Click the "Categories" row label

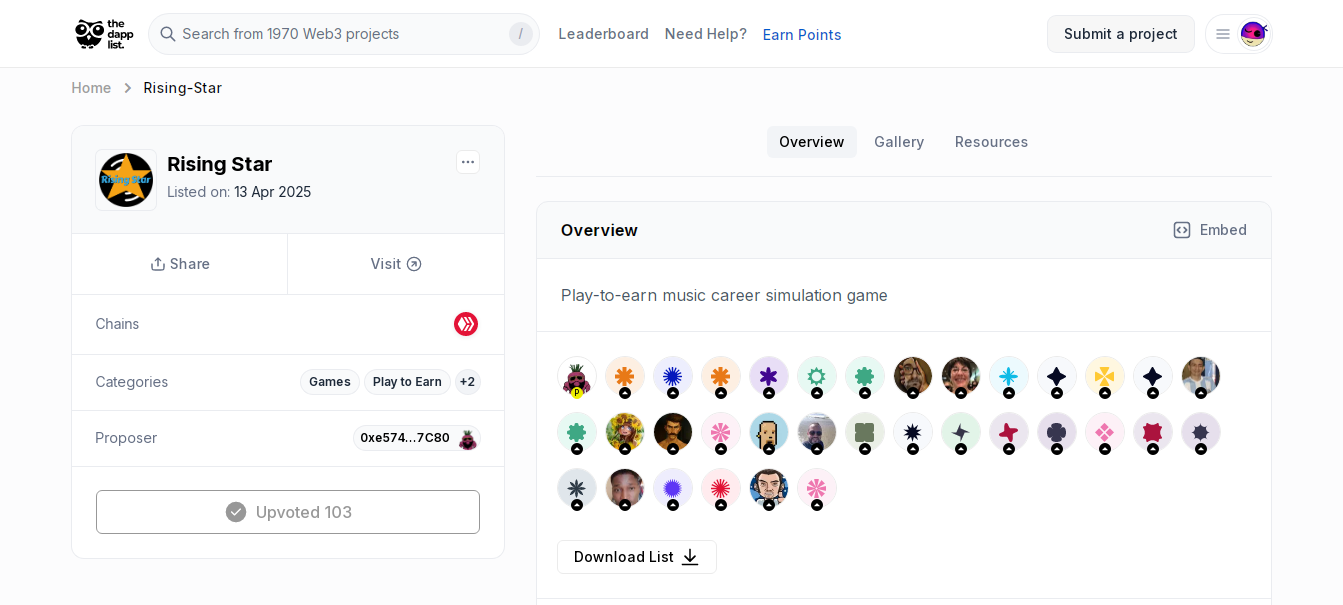132,382
